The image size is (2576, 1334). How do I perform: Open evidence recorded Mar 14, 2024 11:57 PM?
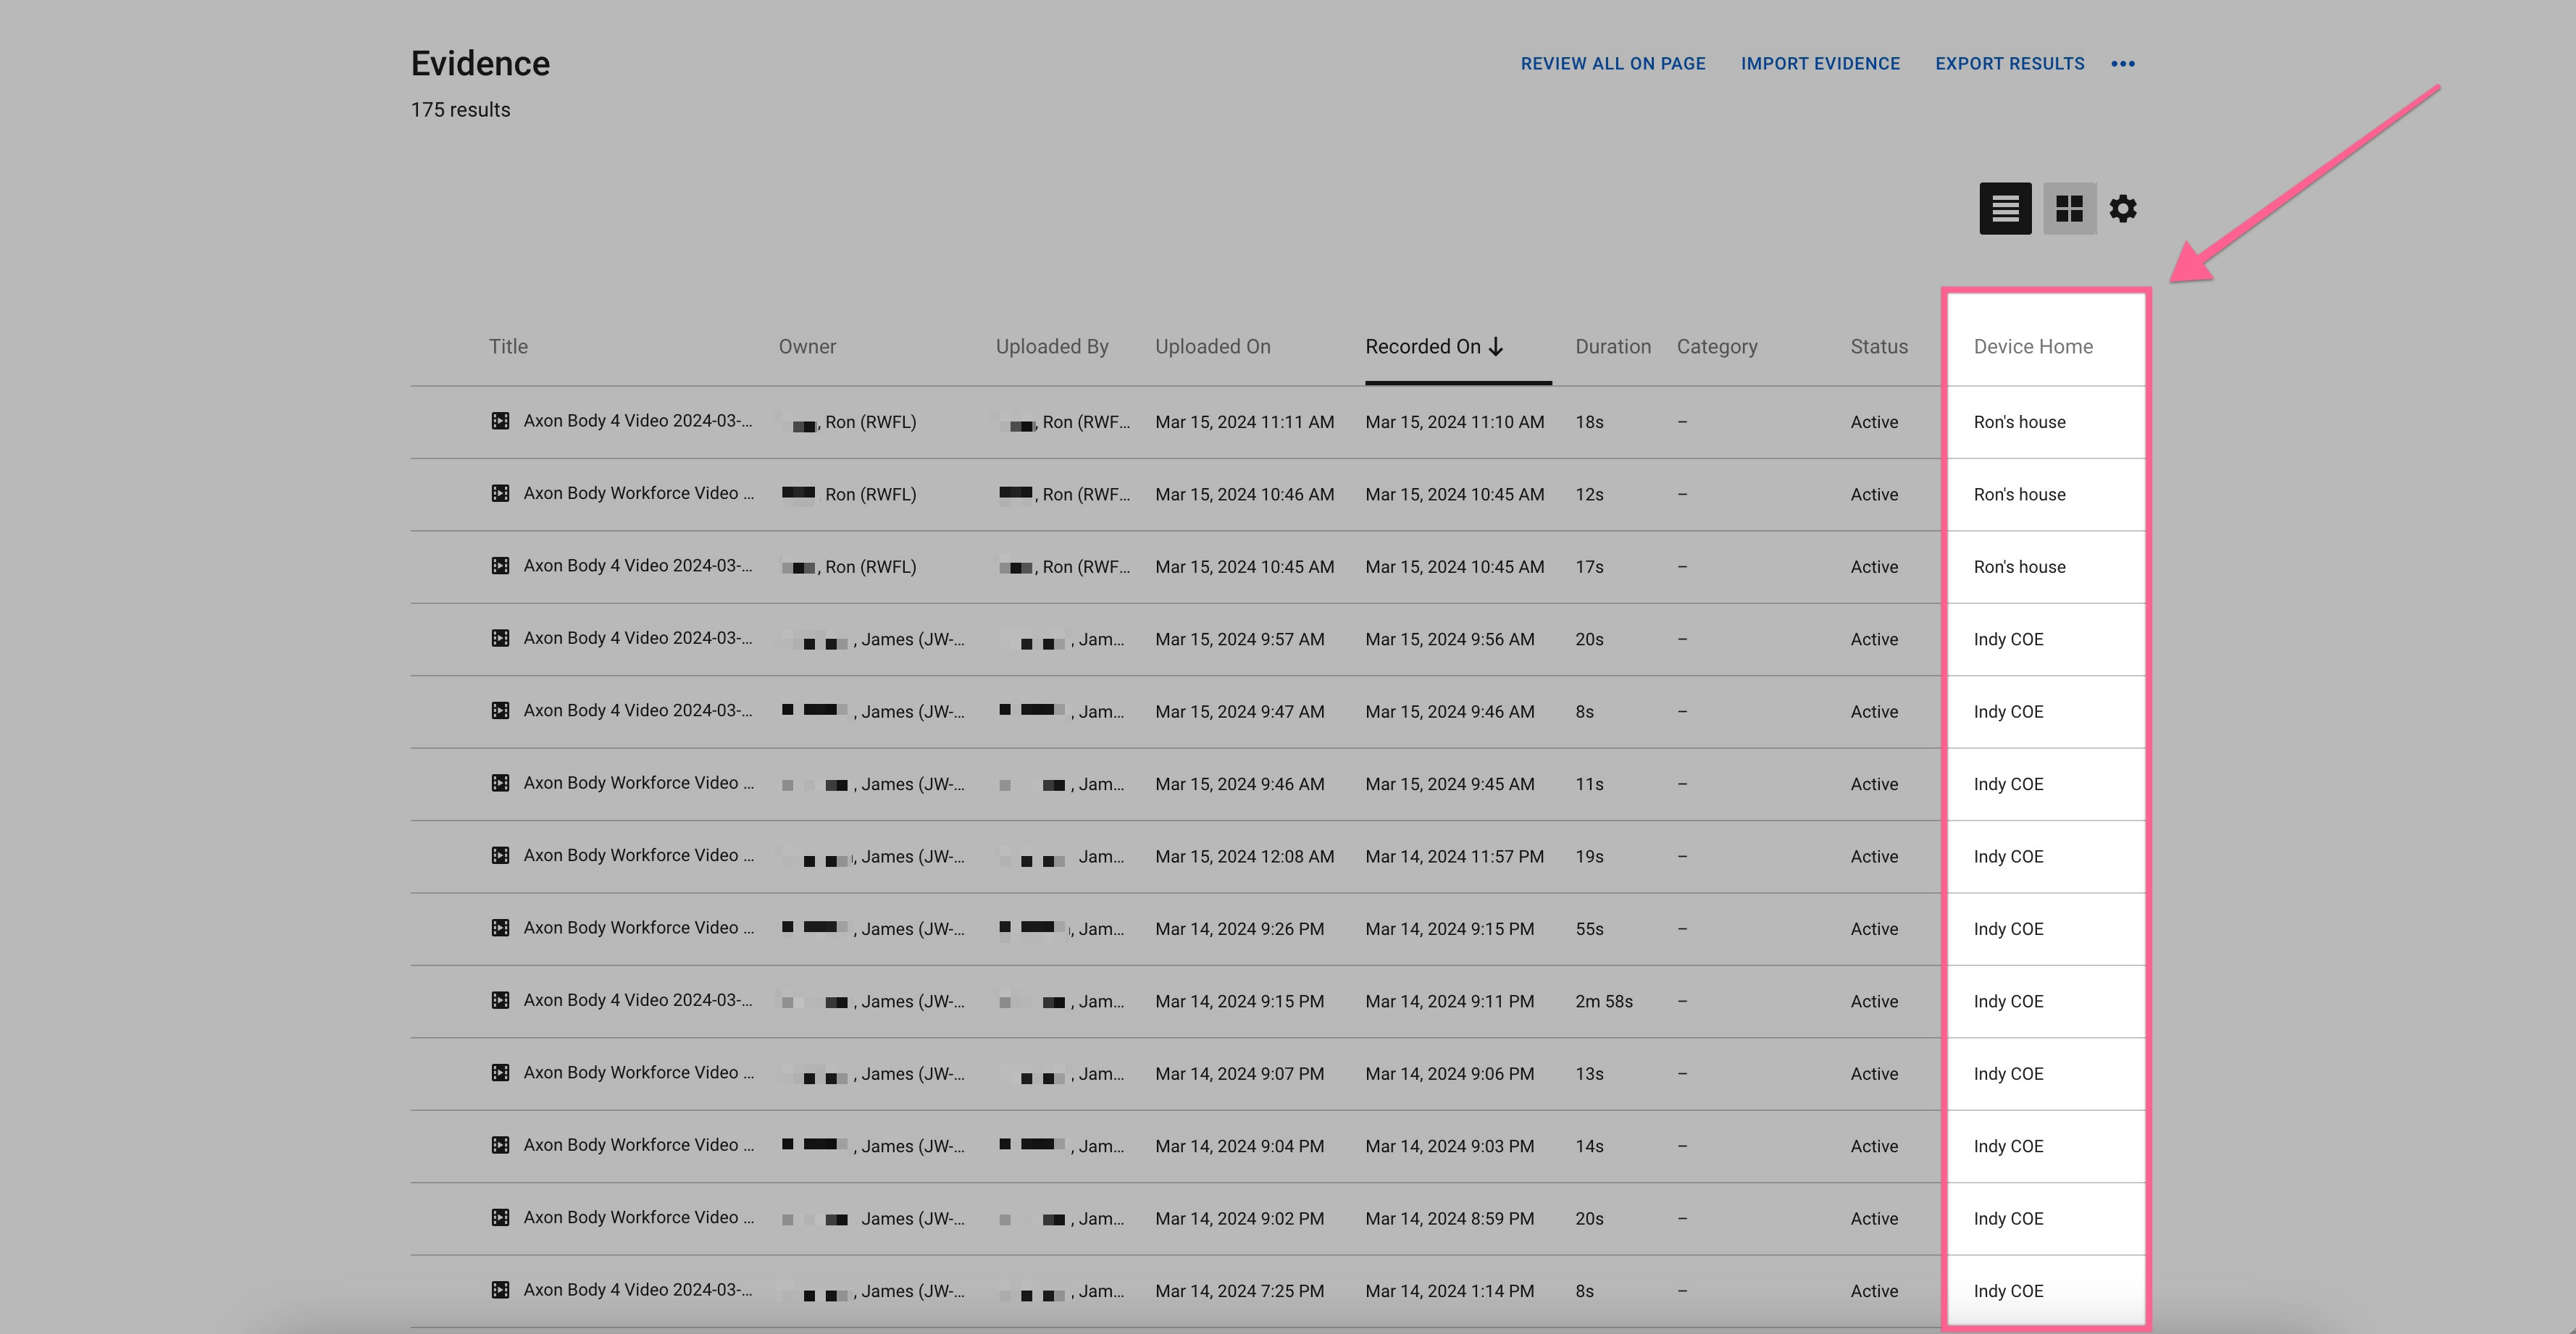tap(638, 855)
